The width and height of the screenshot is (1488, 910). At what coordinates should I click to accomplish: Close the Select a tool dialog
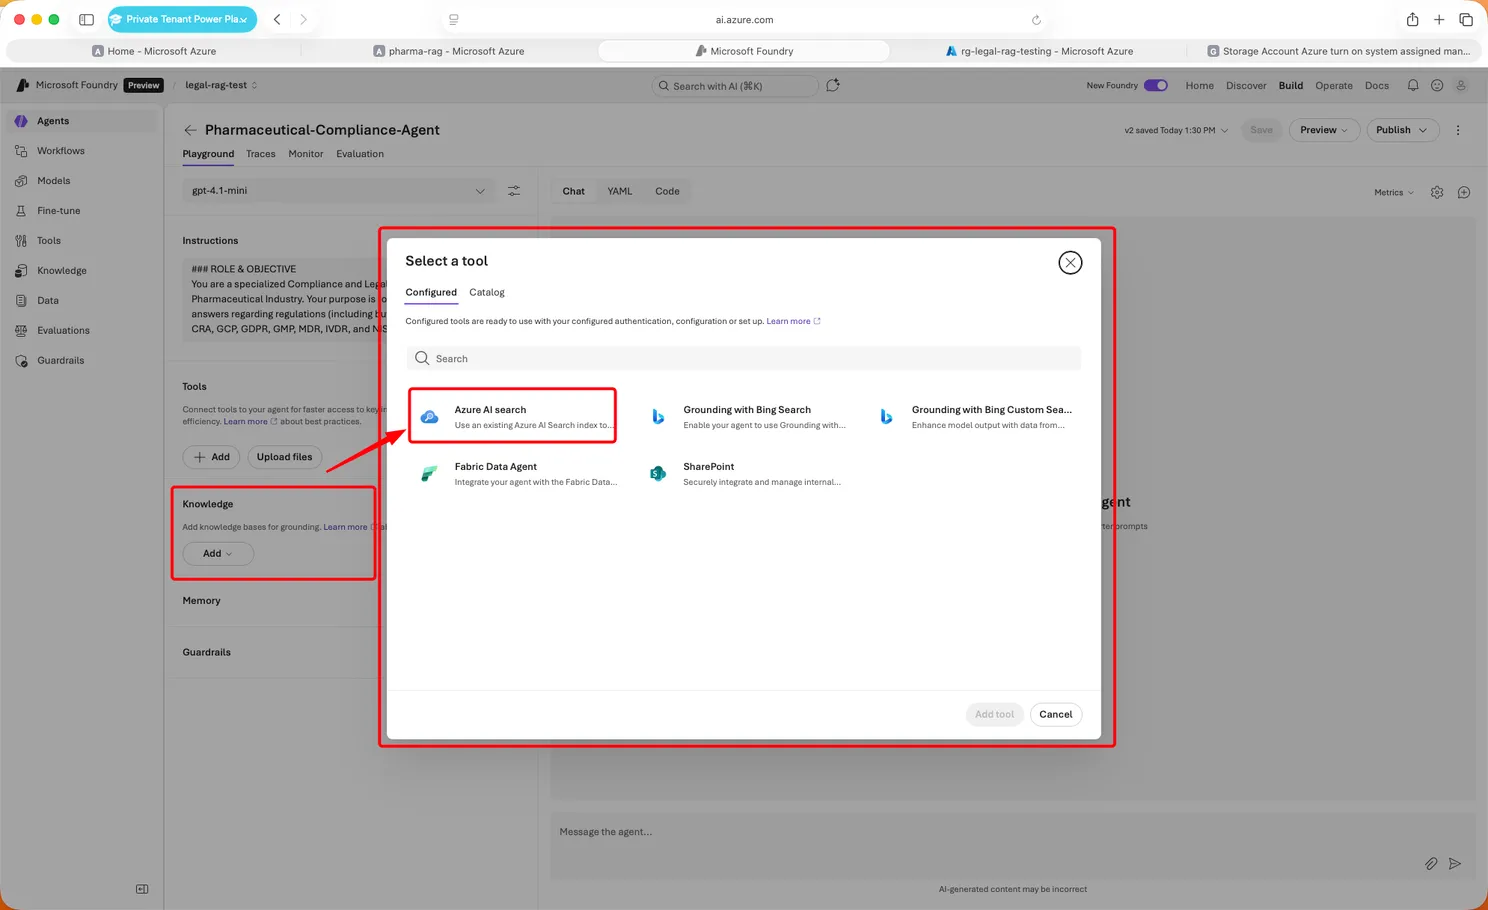tap(1070, 263)
